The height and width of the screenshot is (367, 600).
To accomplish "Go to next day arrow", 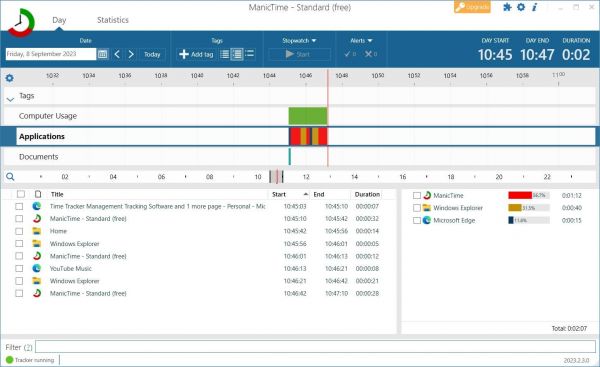I will pyautogui.click(x=131, y=54).
